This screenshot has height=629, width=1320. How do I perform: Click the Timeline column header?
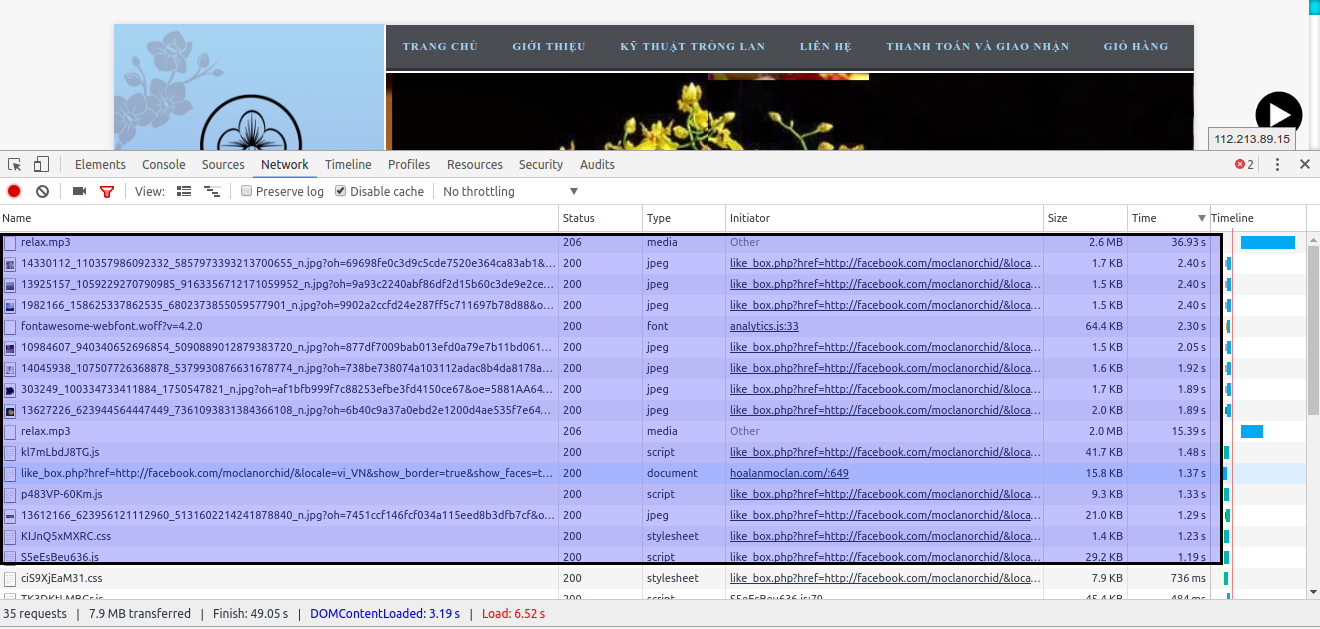point(1257,218)
